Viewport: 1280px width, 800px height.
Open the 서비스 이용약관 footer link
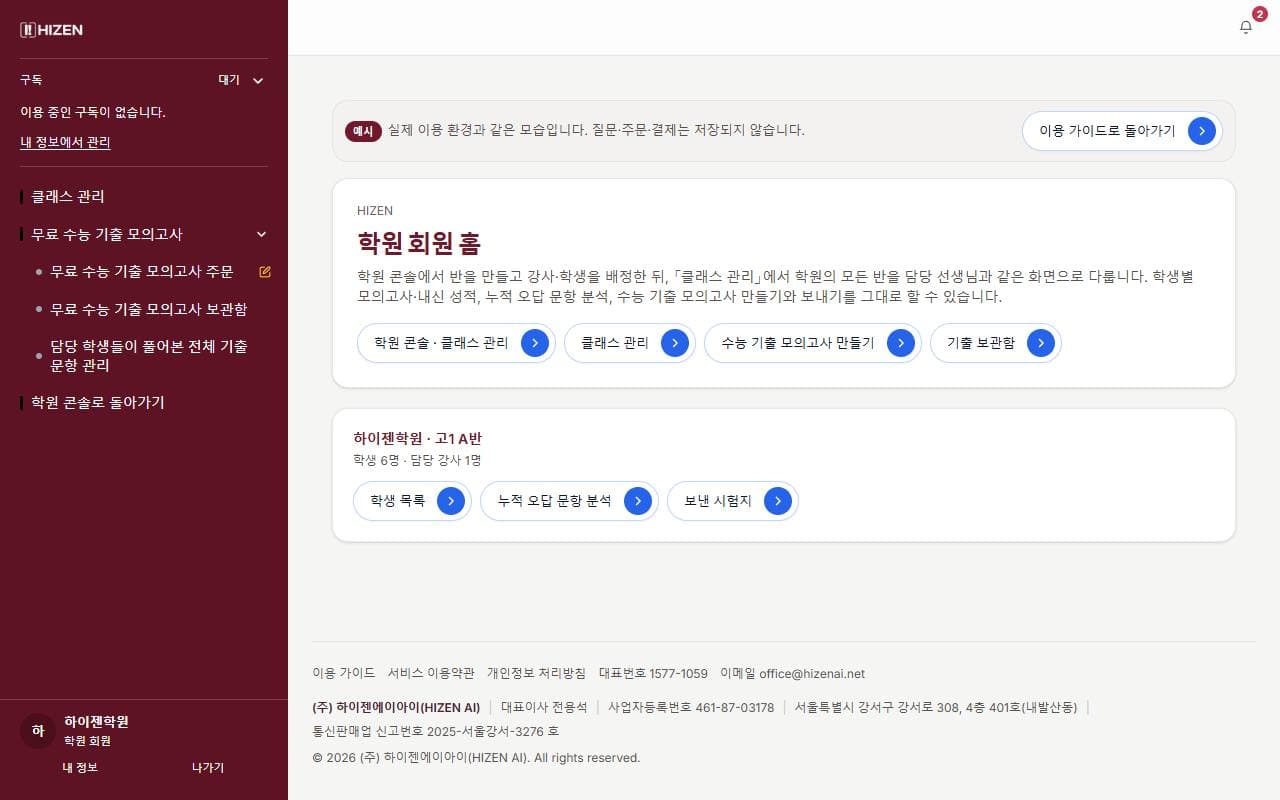(431, 673)
